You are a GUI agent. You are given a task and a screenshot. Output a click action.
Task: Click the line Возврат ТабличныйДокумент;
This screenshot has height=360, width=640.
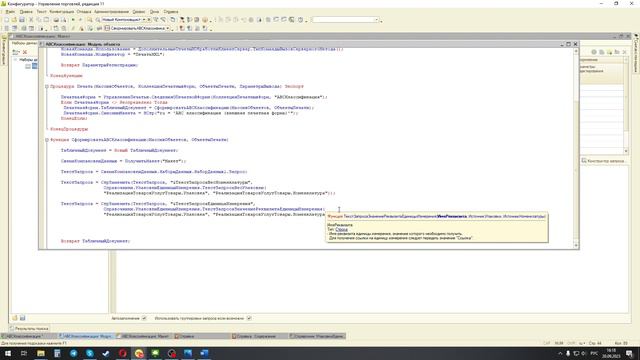(x=95, y=241)
